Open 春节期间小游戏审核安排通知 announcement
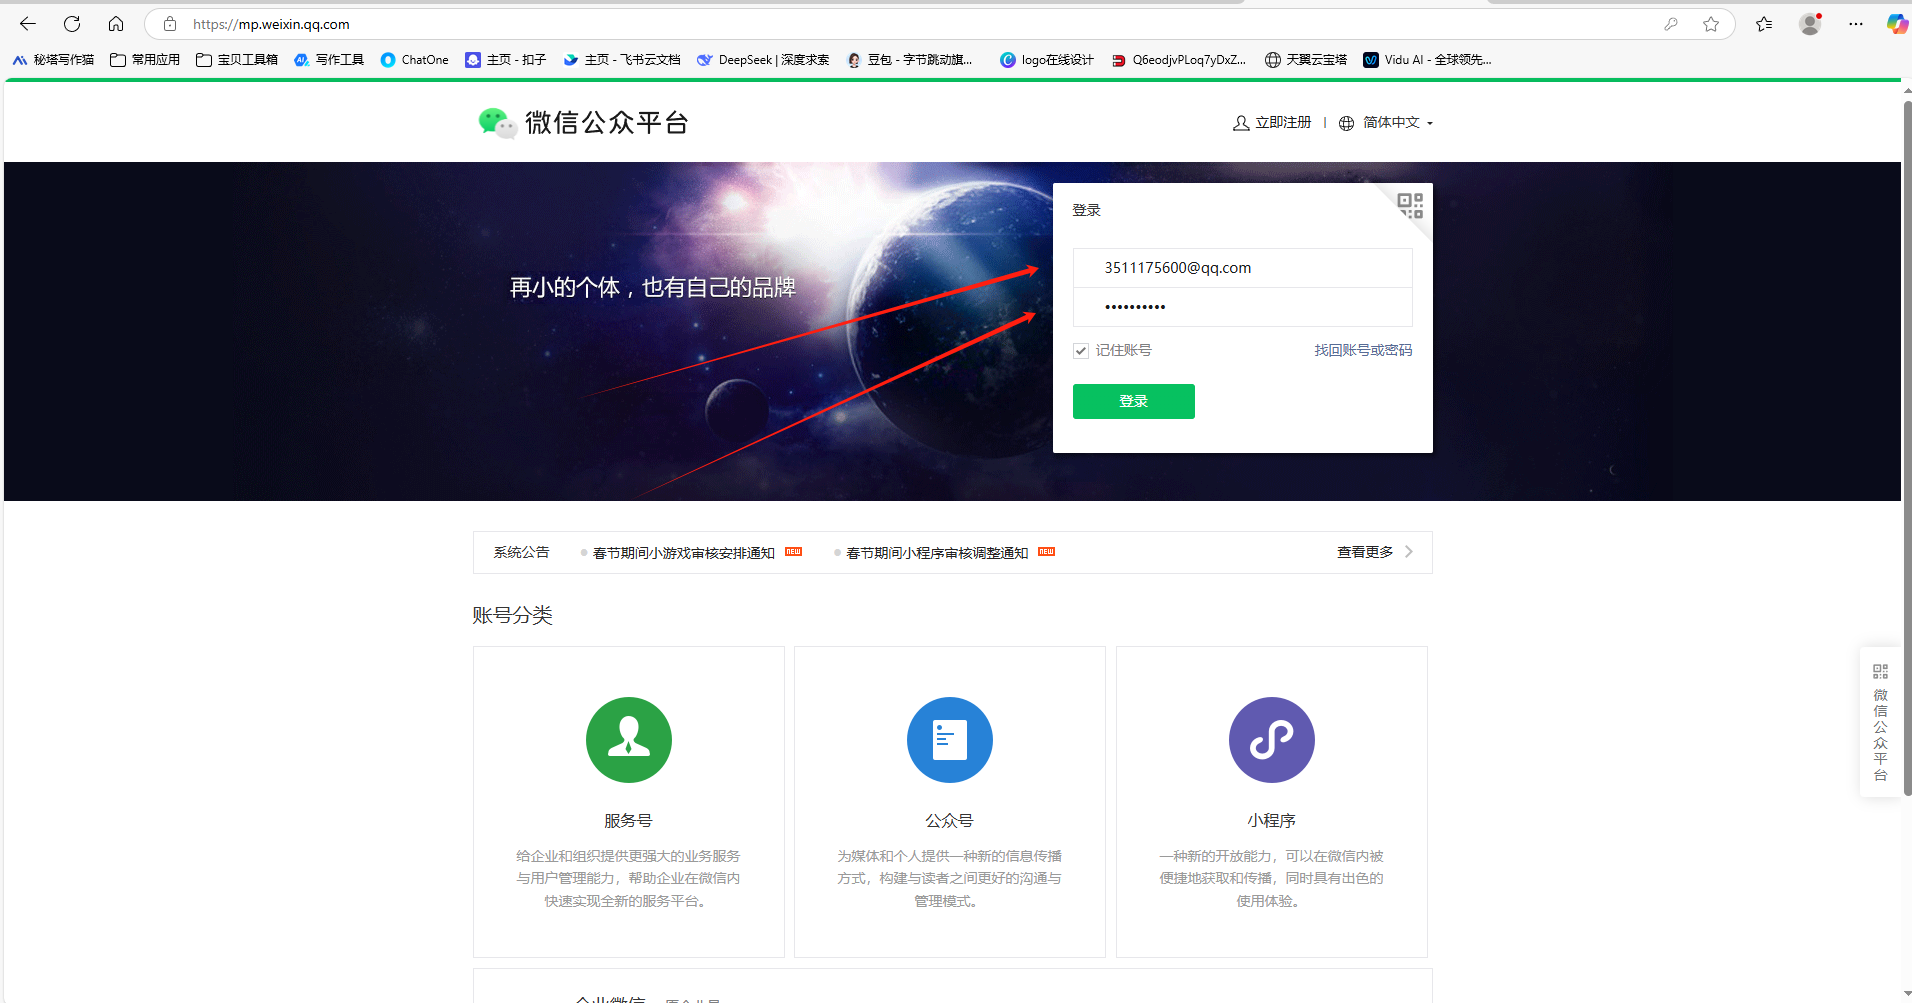 coord(683,553)
